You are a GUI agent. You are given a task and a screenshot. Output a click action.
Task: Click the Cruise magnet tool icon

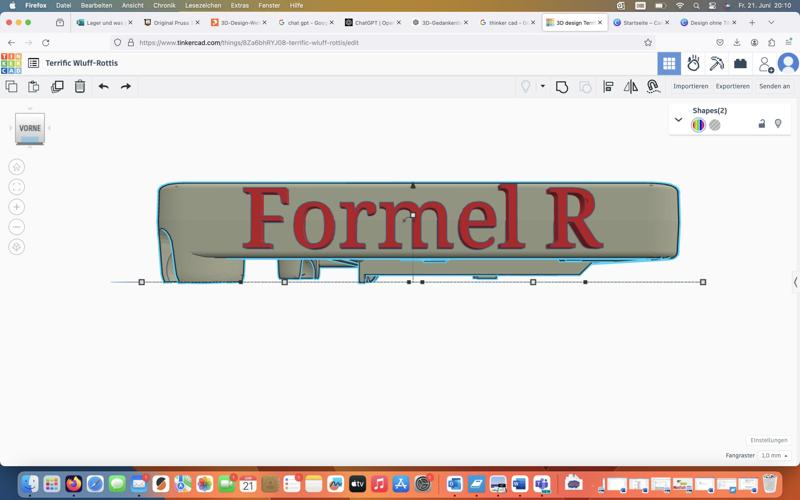[x=653, y=87]
